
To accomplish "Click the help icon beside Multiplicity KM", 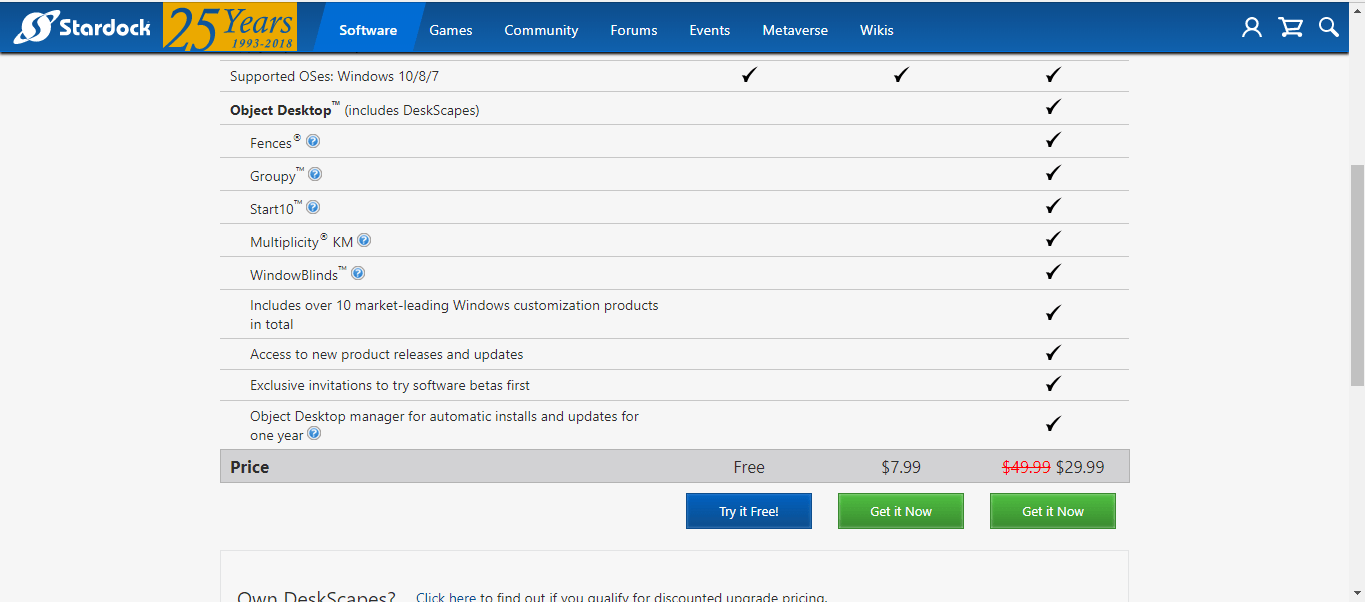I will click(x=364, y=240).
